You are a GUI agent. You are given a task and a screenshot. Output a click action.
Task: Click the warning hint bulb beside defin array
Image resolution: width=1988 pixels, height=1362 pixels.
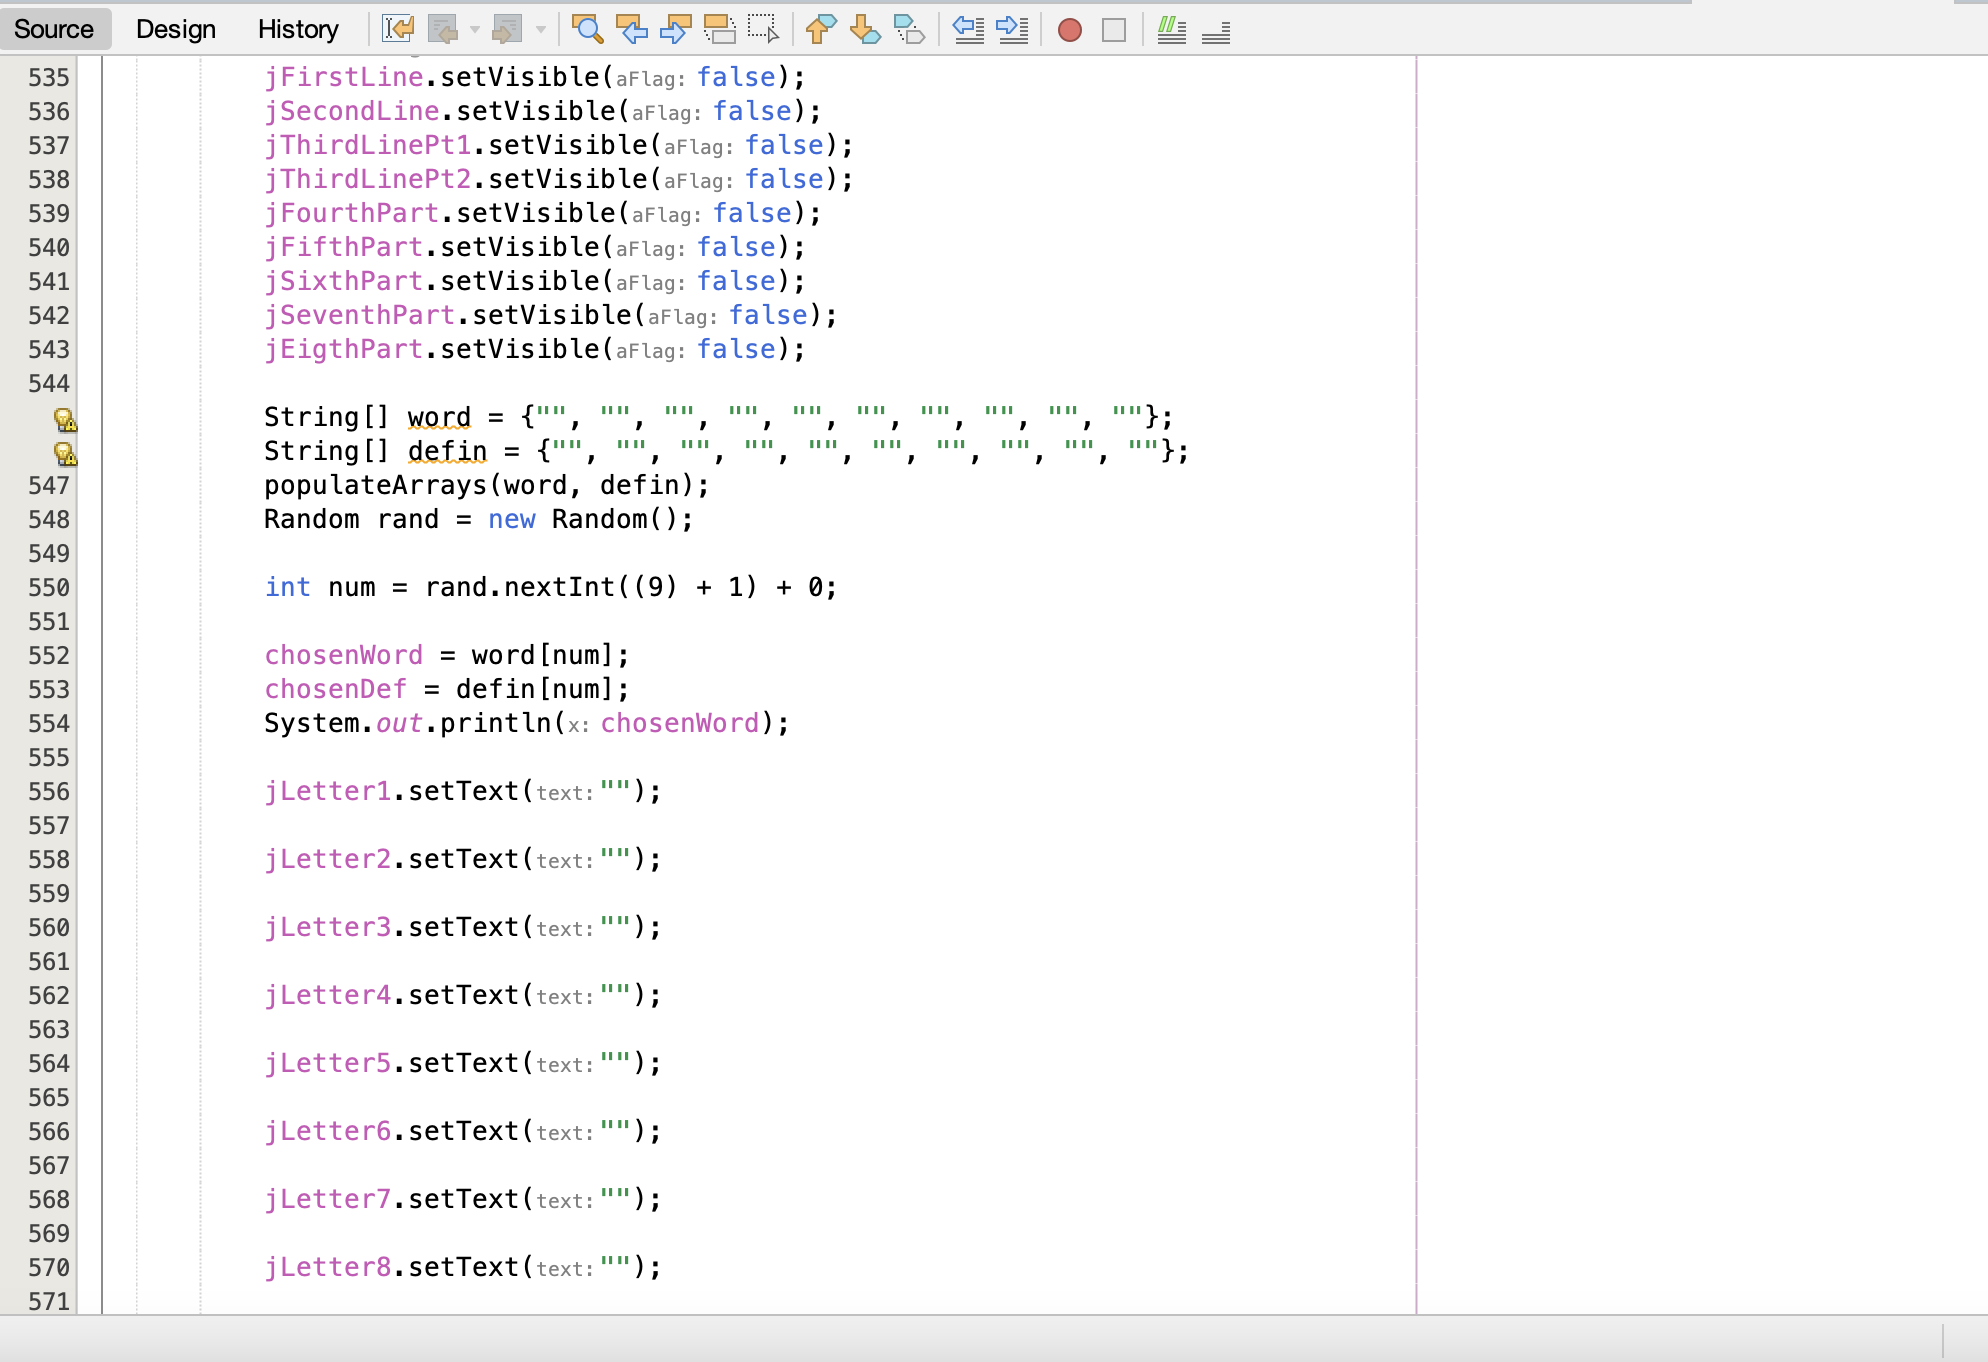[65, 453]
